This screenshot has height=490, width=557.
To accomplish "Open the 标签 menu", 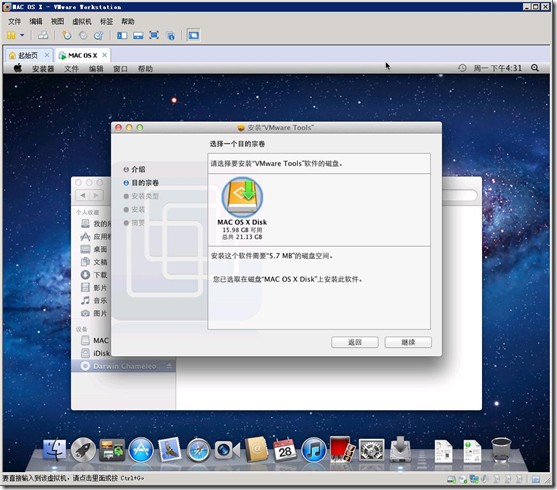I will [x=106, y=22].
